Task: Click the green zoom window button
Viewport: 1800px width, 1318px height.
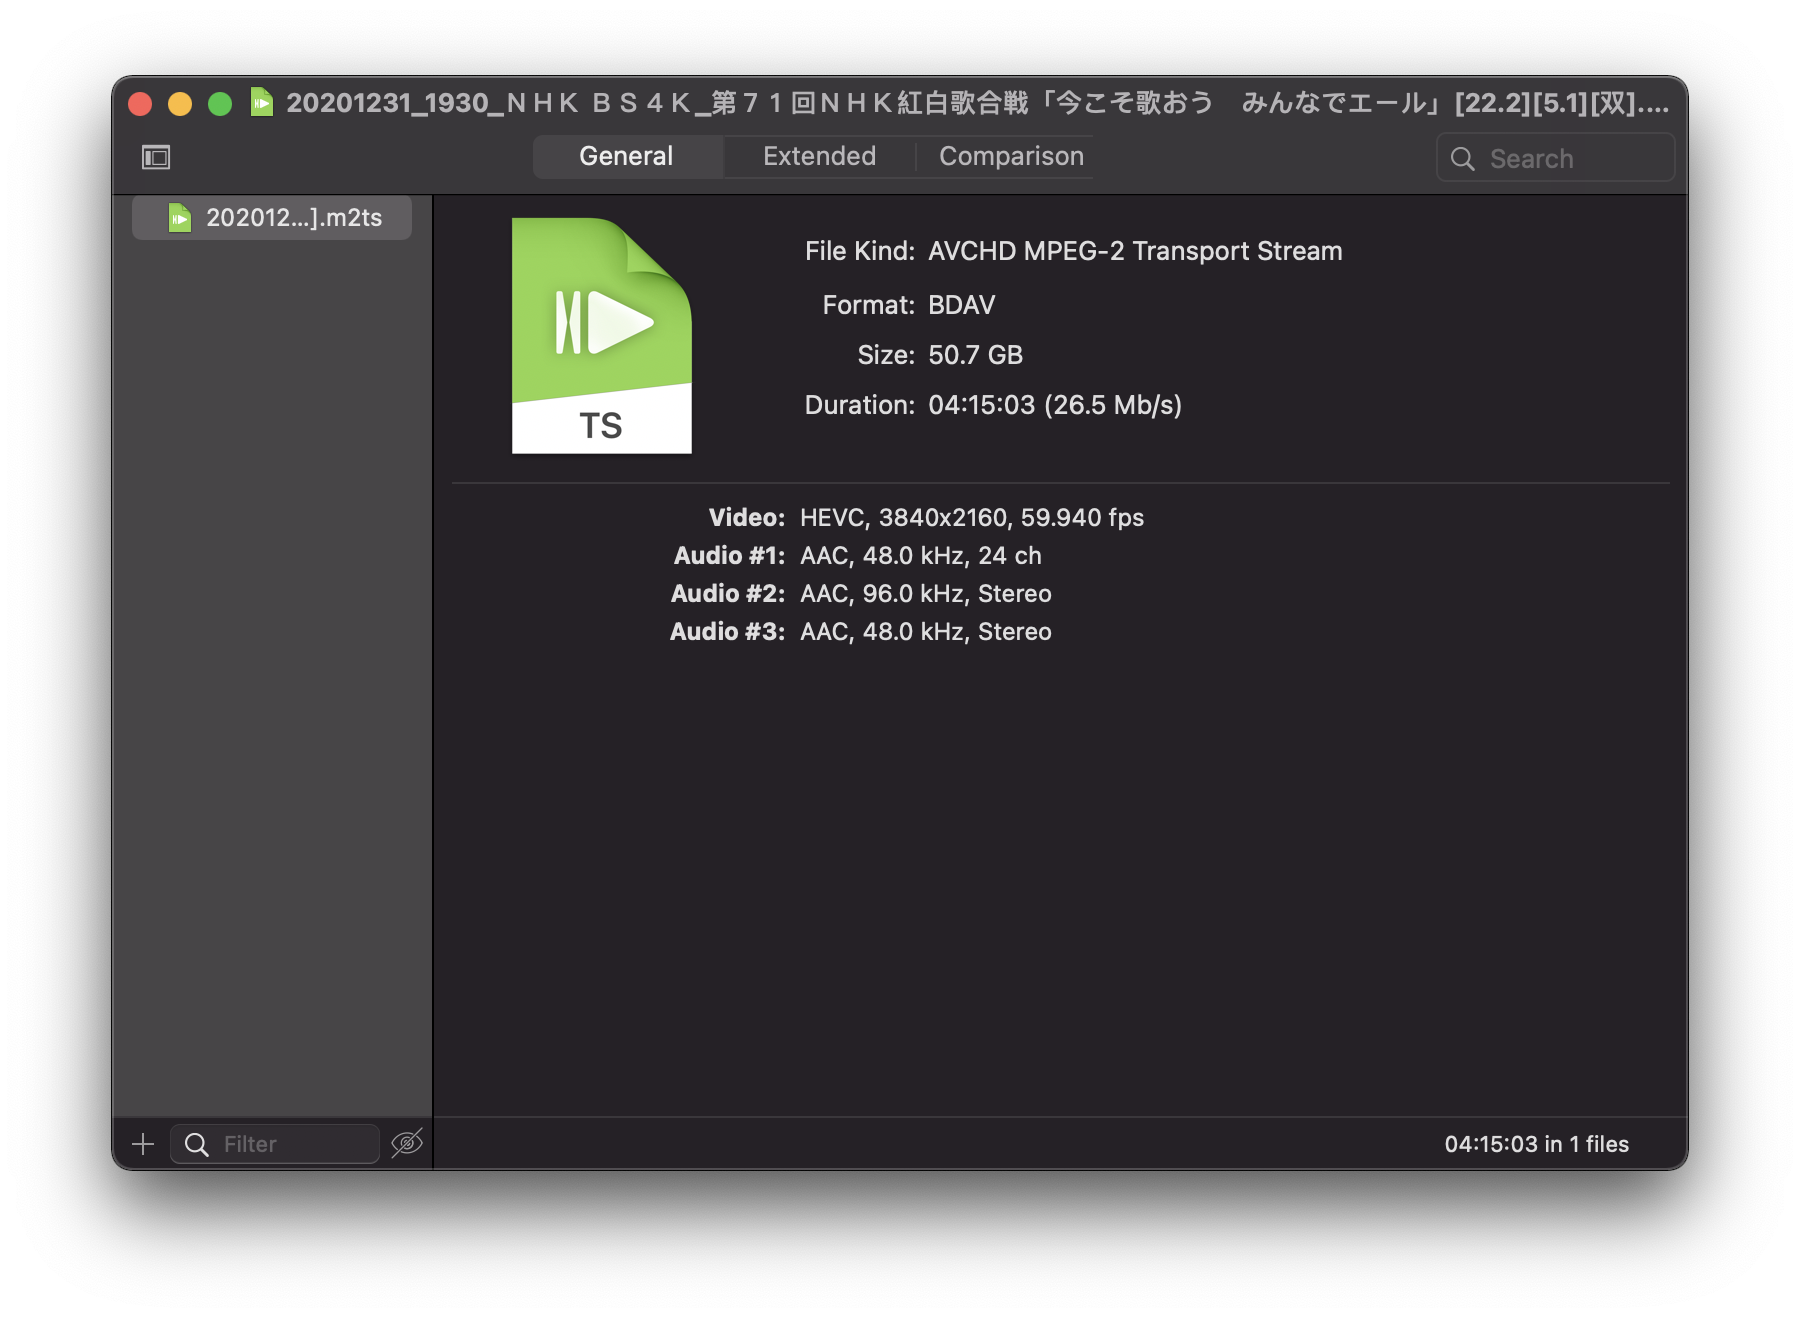Action: [220, 103]
